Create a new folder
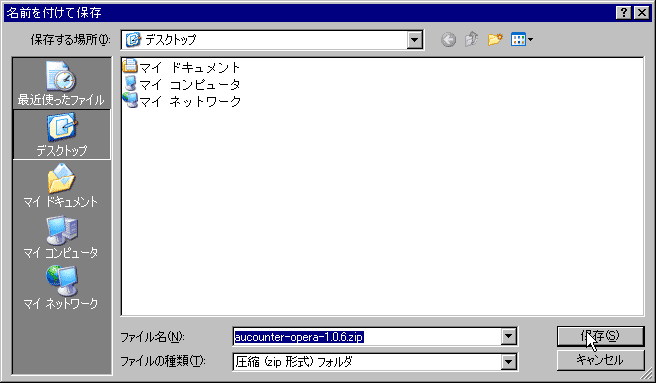 (x=495, y=40)
